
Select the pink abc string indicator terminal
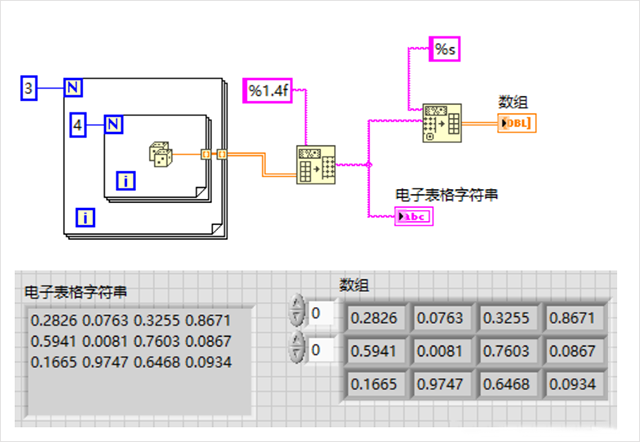point(414,216)
